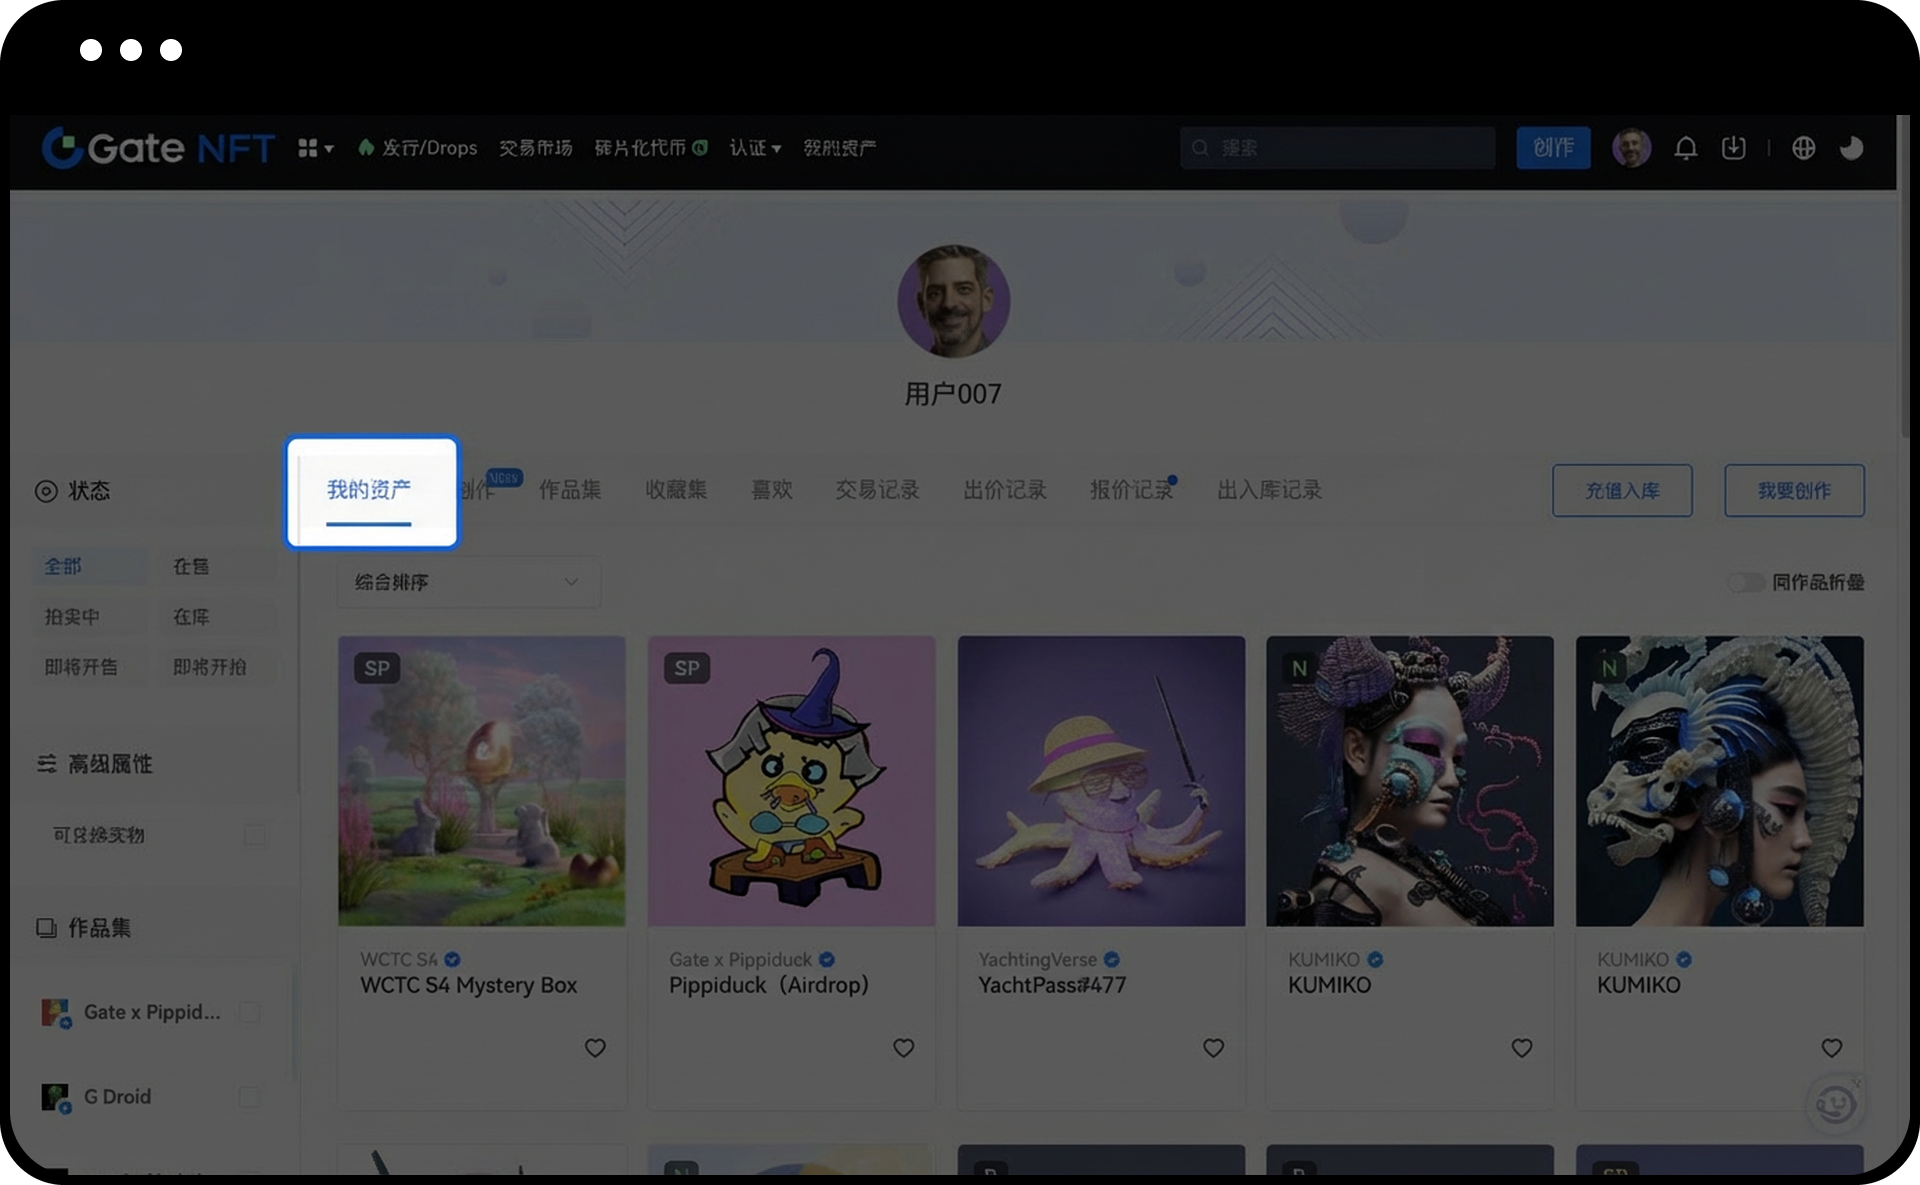The image size is (1920, 1185).
Task: Open the notification bell icon
Action: click(1686, 147)
